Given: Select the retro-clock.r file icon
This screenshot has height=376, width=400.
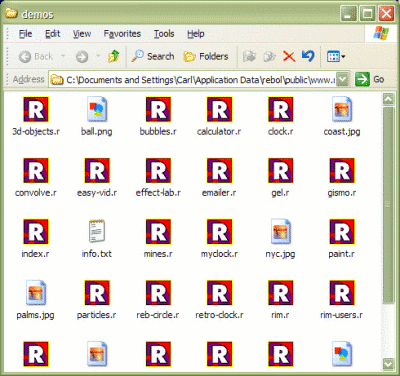Looking at the screenshot, I should tap(219, 293).
